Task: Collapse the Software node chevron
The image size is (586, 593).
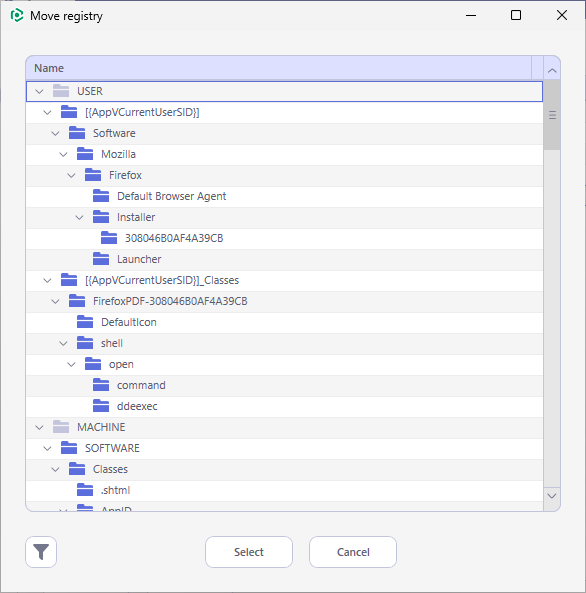Action: 55,134
